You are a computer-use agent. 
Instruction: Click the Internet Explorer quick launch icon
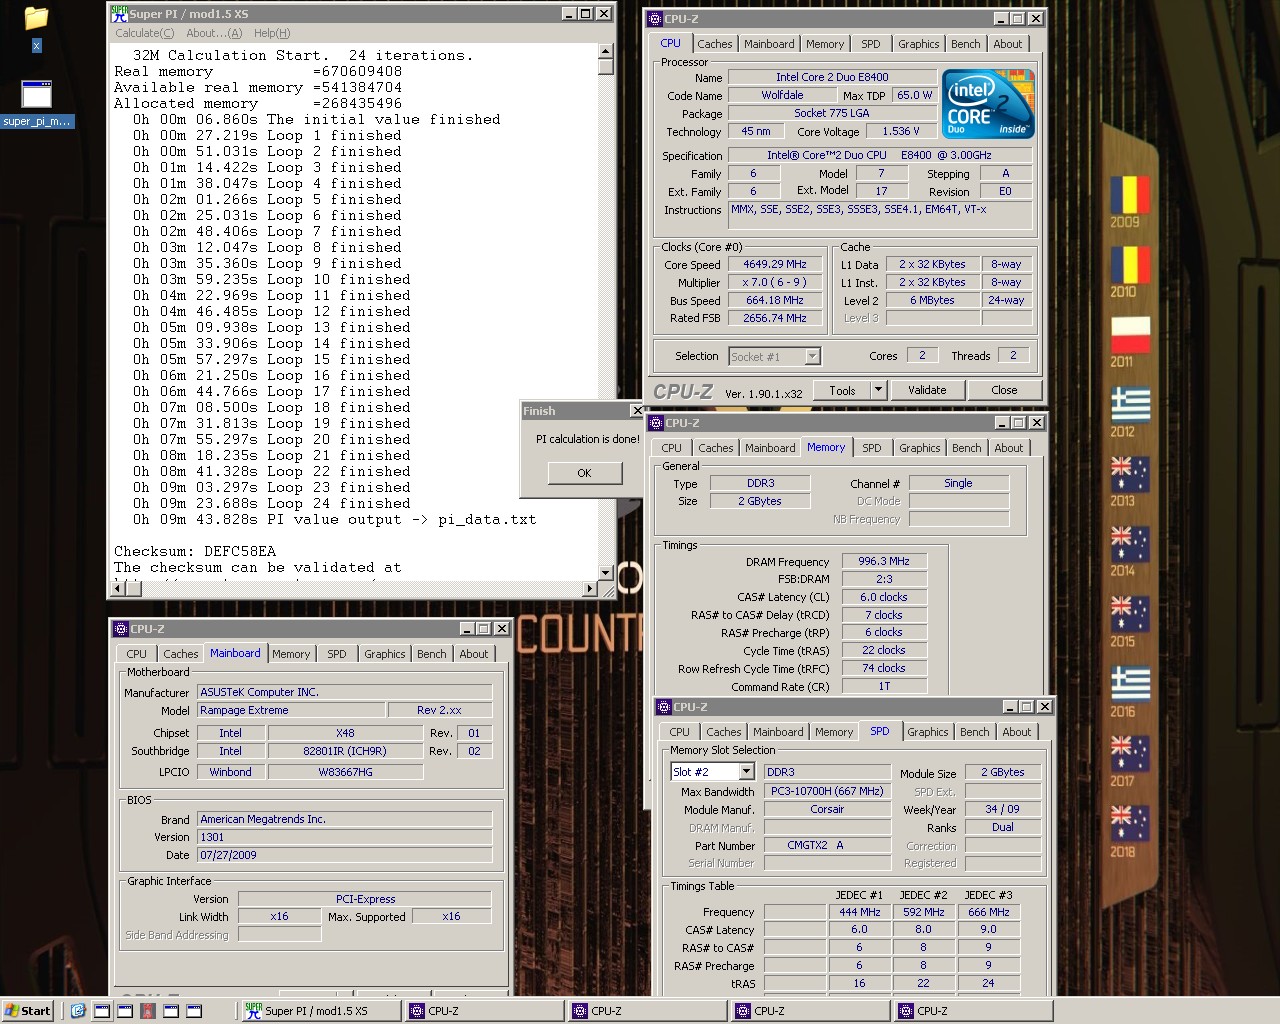(x=78, y=1011)
